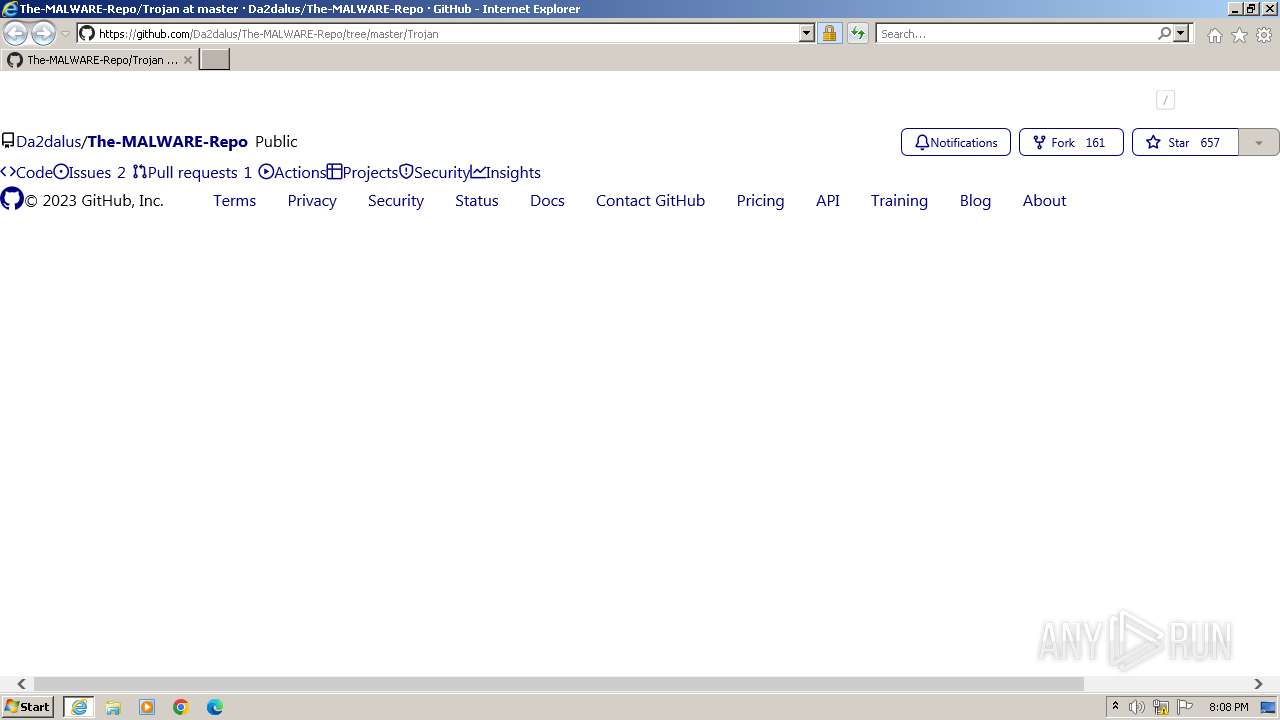Open the Insights tab
Viewport: 1280px width, 720px height.
(x=506, y=172)
